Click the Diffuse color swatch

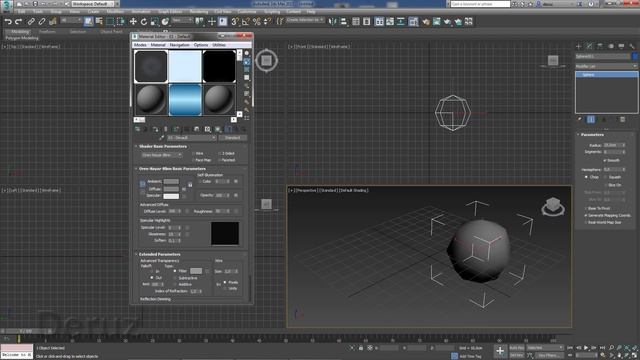pyautogui.click(x=171, y=189)
